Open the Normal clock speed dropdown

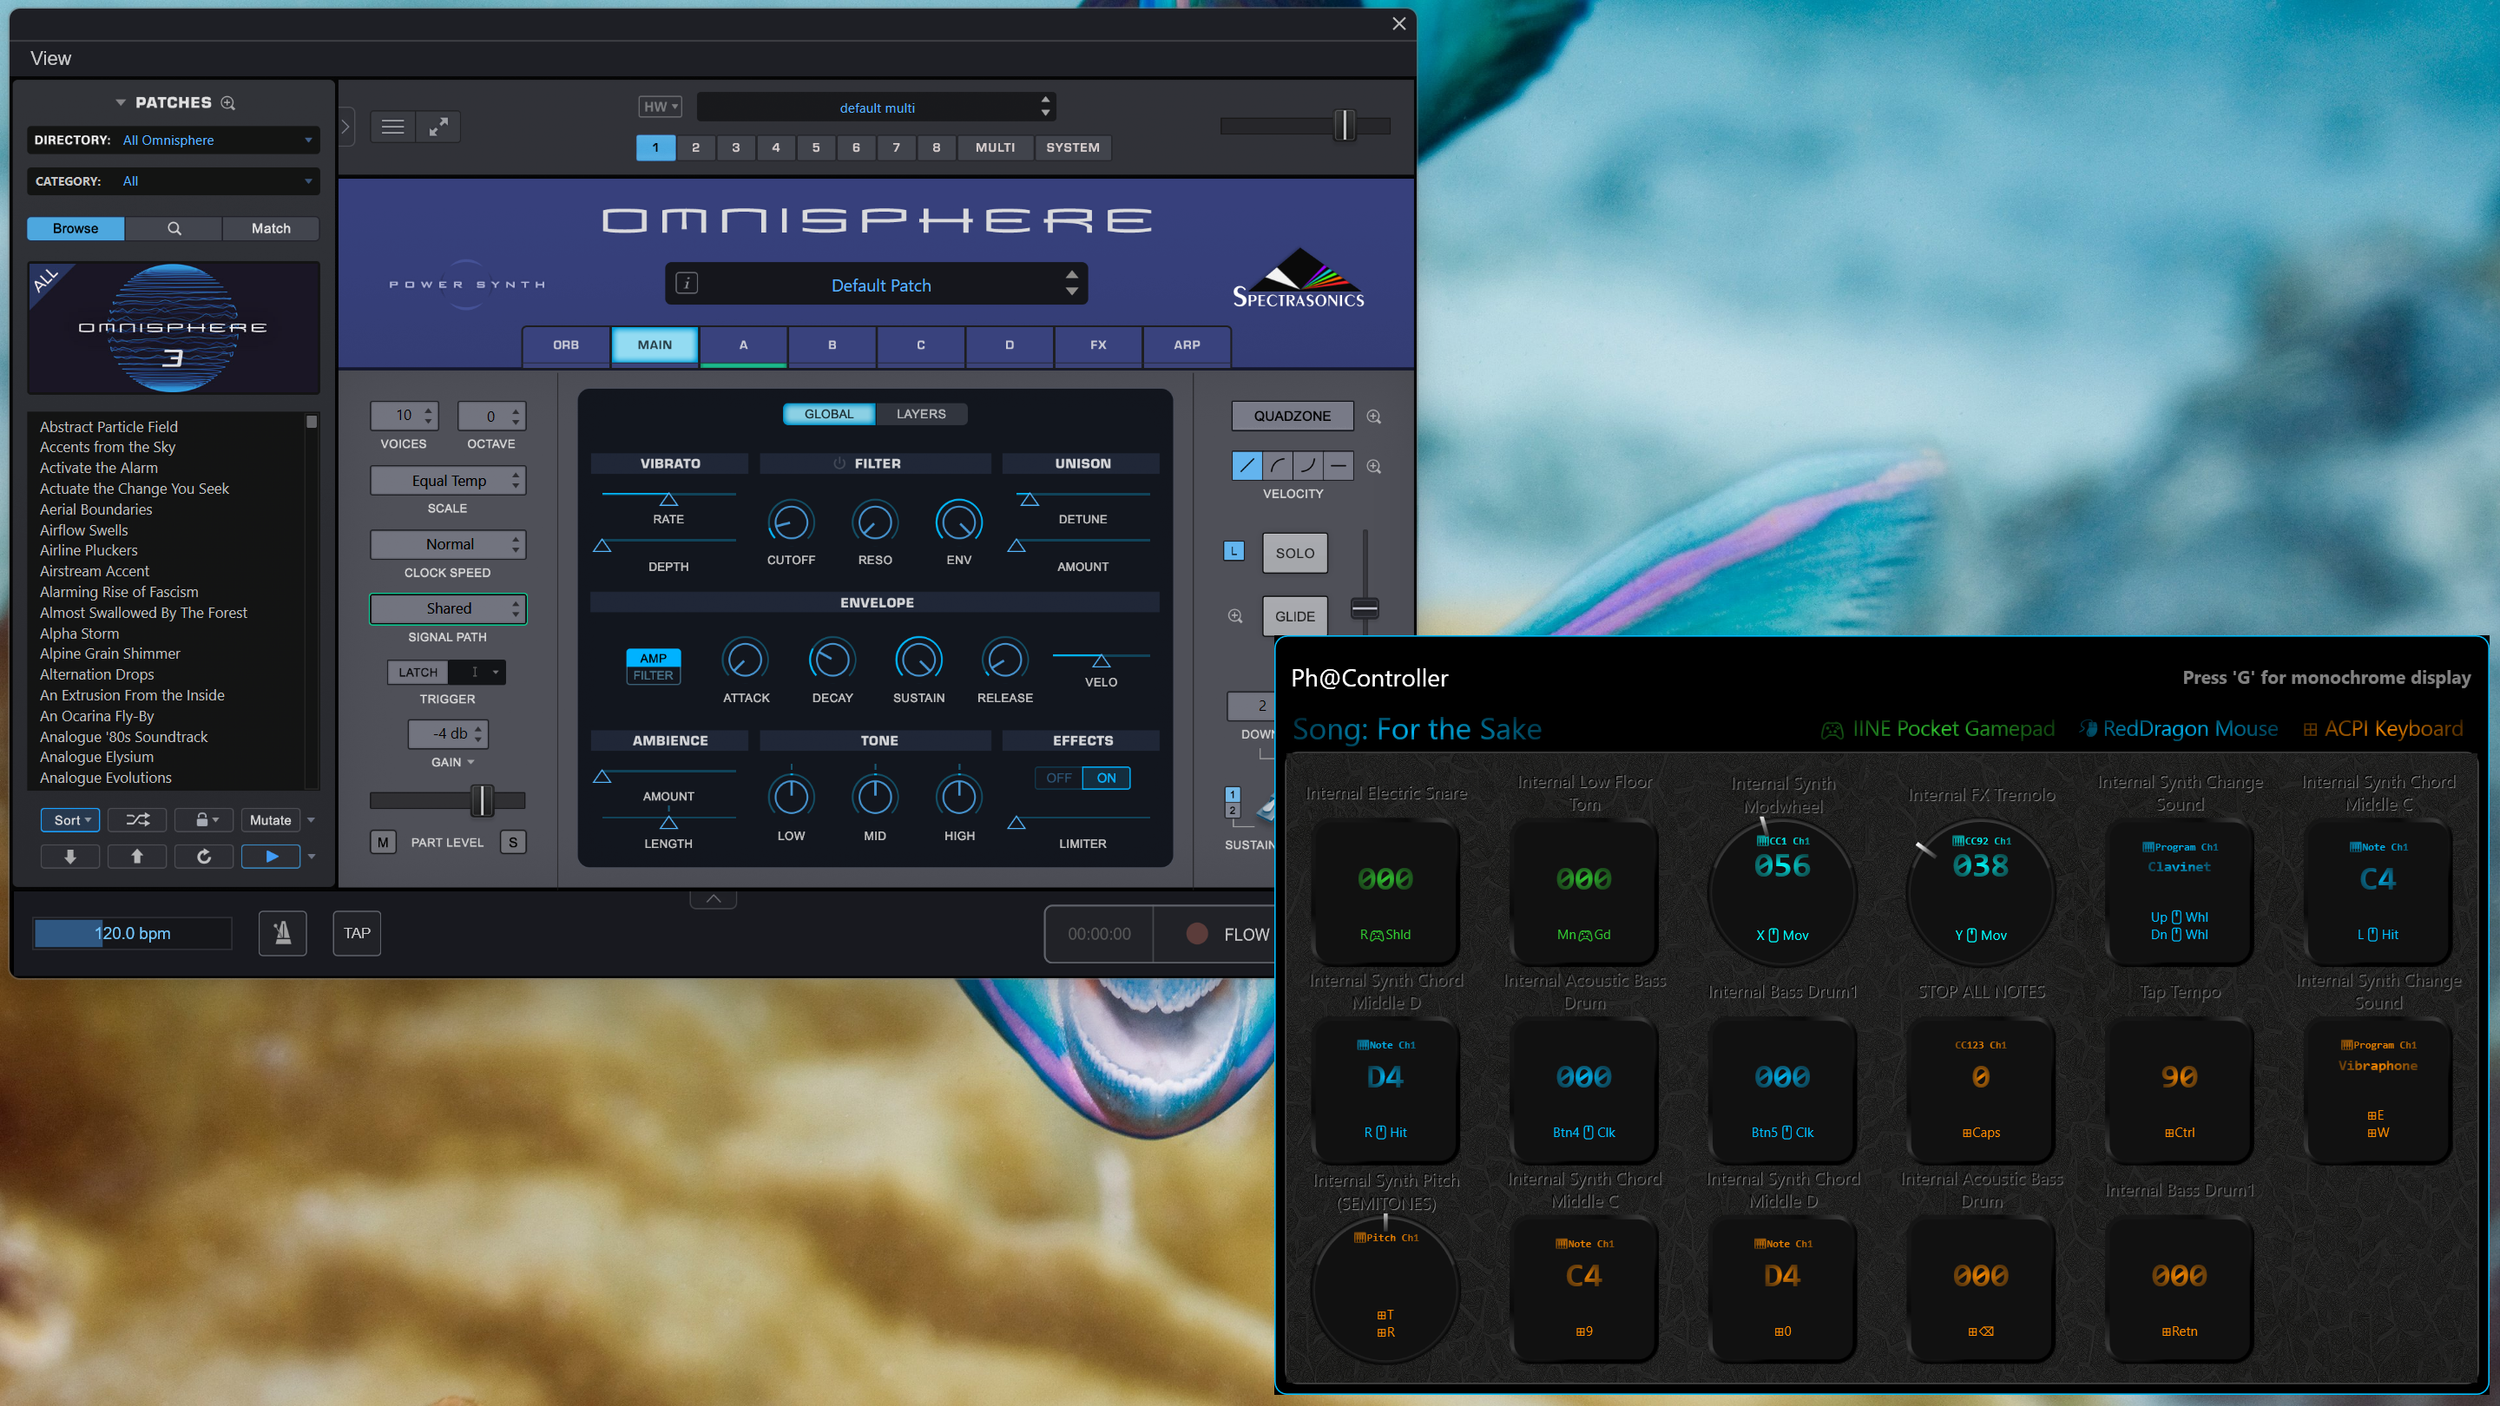pos(448,545)
